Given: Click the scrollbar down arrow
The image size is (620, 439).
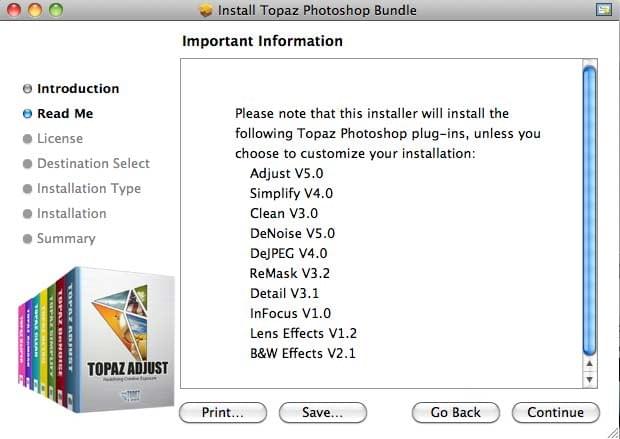Looking at the screenshot, I should tap(589, 379).
